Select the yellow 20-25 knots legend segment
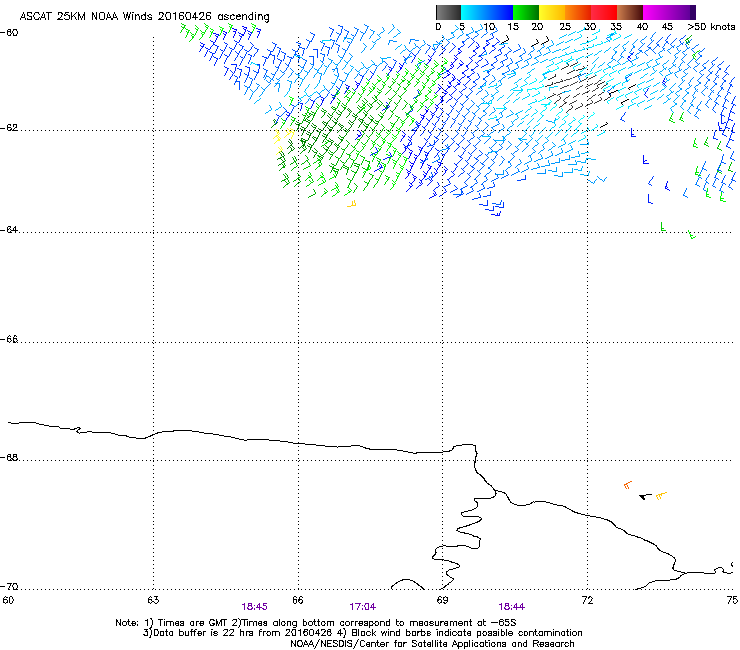740x650 pixels. pyautogui.click(x=552, y=12)
